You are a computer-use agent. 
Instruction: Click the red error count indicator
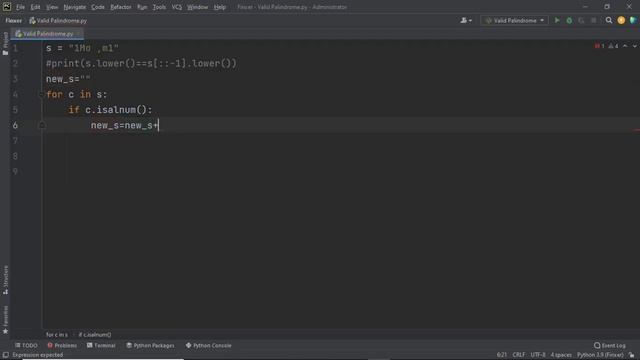tap(600, 46)
